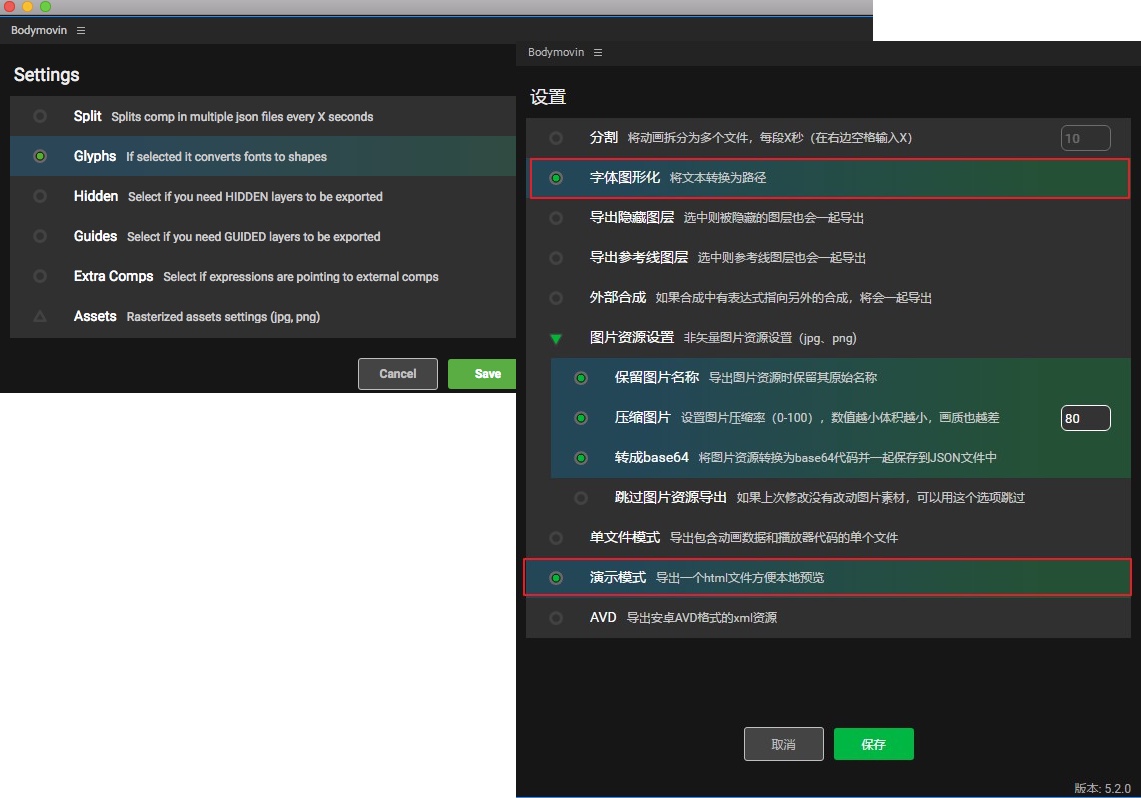Toggle the 演示模式 radio button
Screen dimensions: 1141x798
(556, 578)
